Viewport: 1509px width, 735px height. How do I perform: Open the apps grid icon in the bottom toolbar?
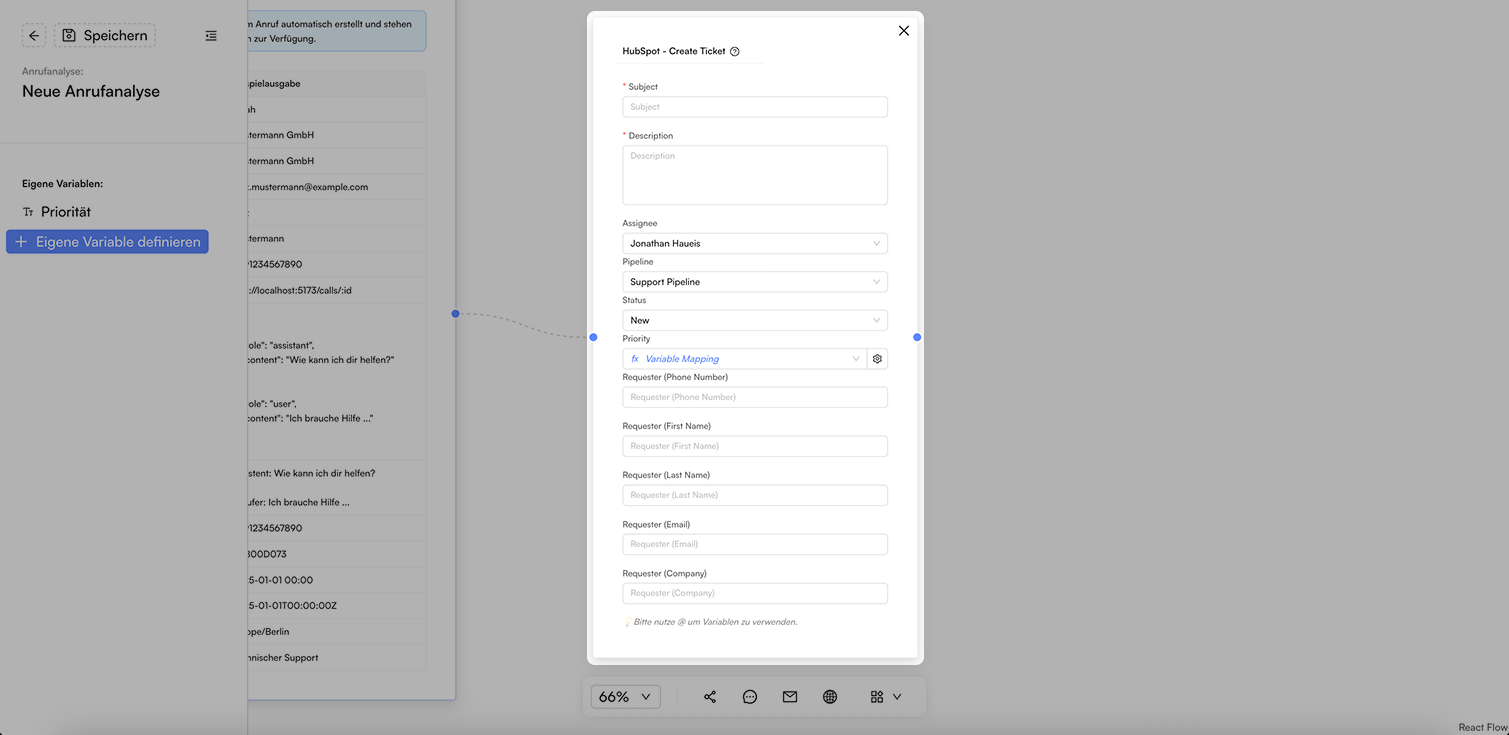pyautogui.click(x=877, y=697)
